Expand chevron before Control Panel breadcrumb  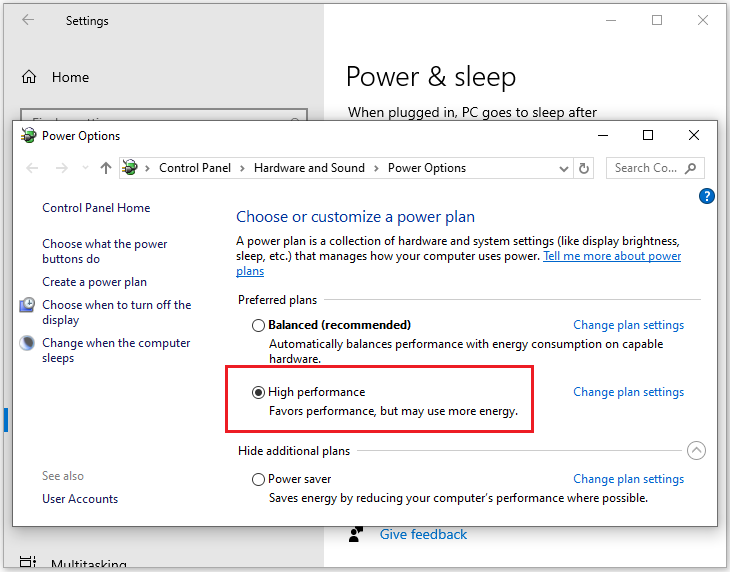pyautogui.click(x=147, y=168)
